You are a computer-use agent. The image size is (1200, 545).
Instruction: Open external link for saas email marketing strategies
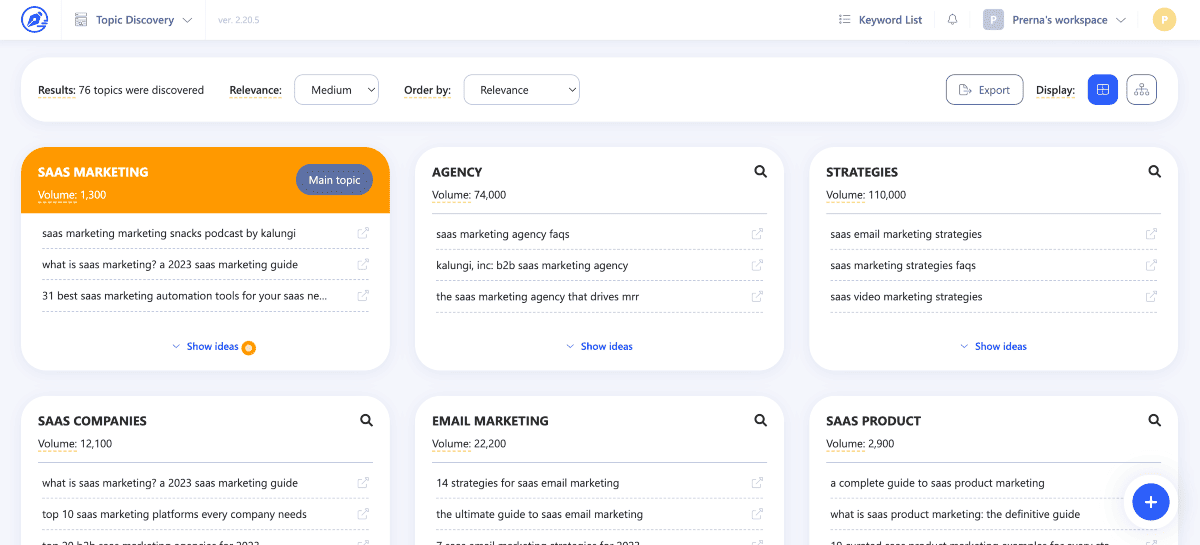pos(1151,234)
